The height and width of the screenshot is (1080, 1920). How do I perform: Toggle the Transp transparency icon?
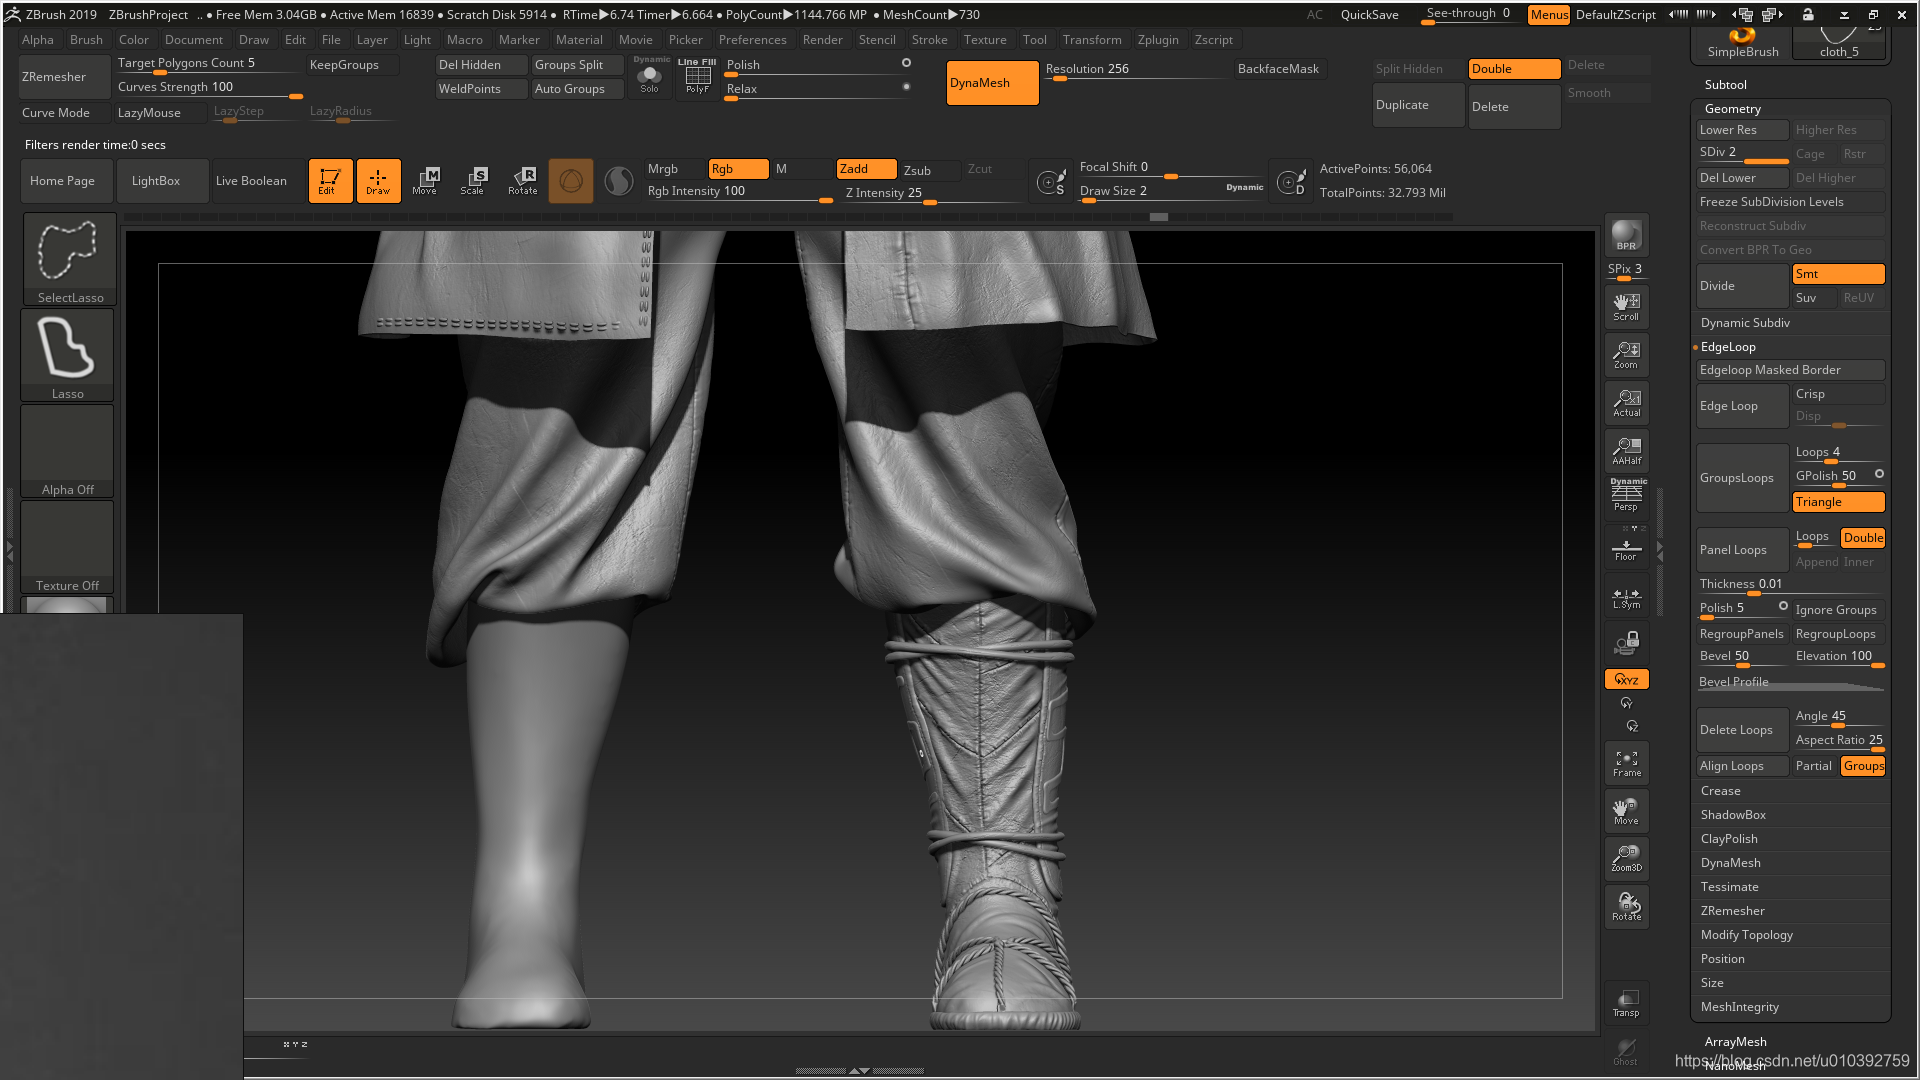click(1626, 1003)
